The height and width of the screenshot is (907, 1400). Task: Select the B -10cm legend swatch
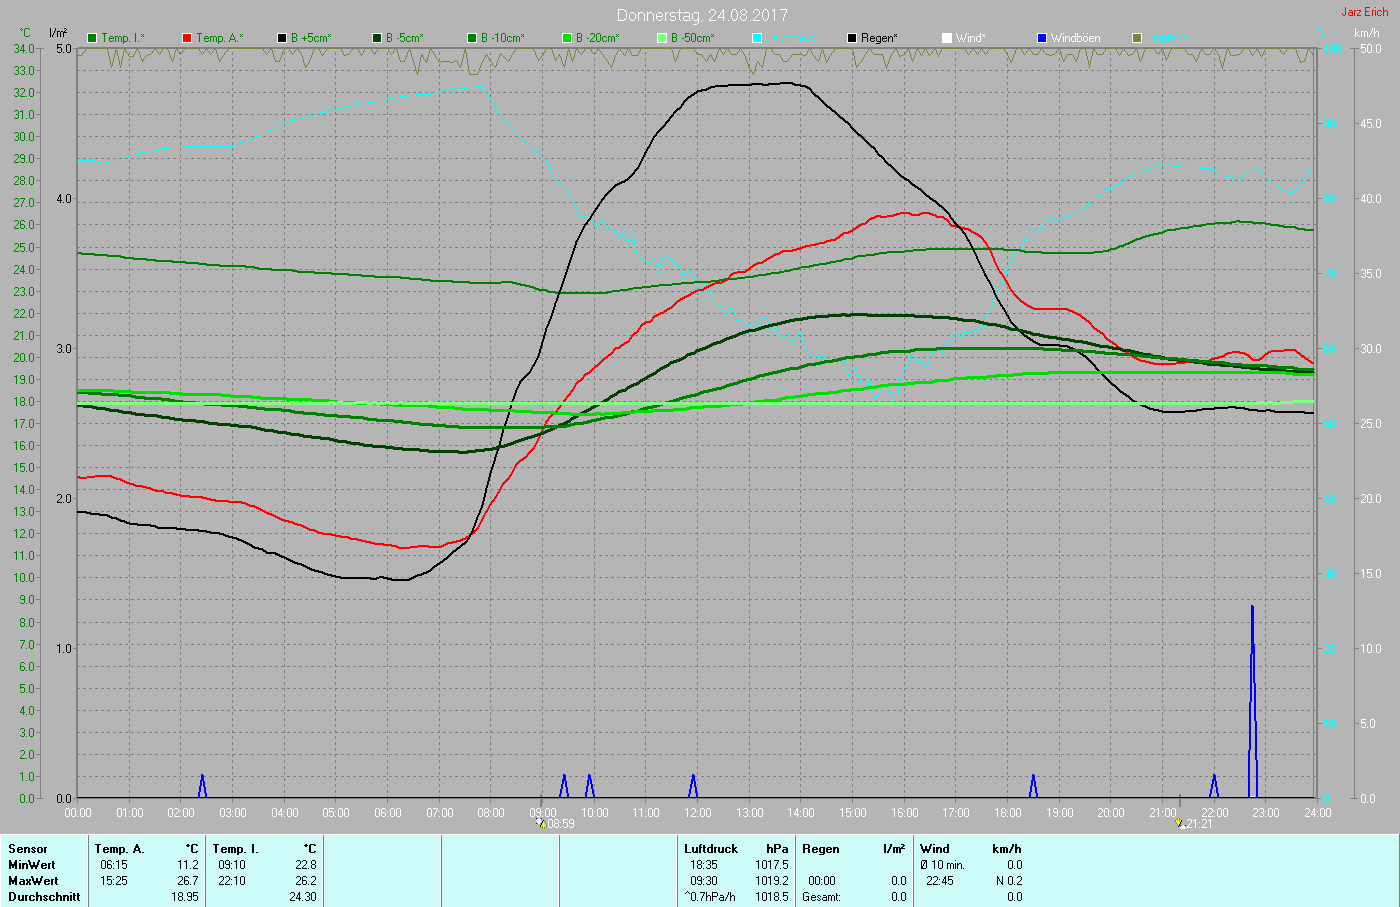[472, 38]
